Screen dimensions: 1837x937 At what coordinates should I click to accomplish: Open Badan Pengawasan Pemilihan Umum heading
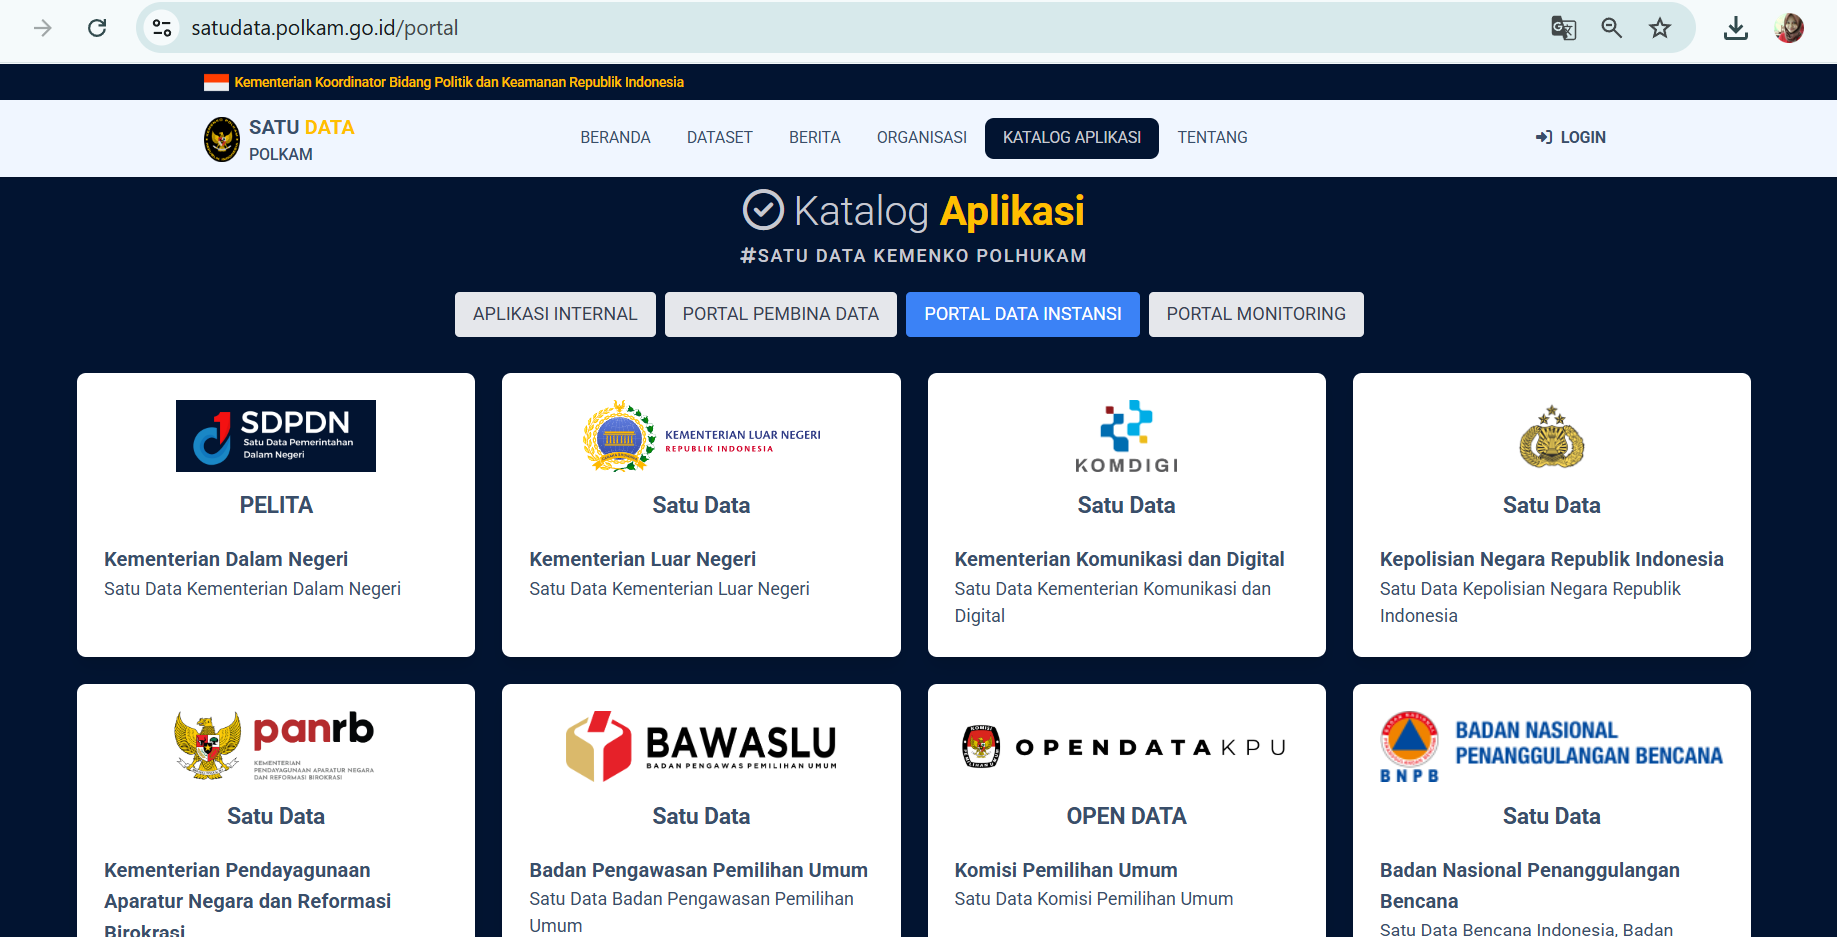click(x=699, y=870)
